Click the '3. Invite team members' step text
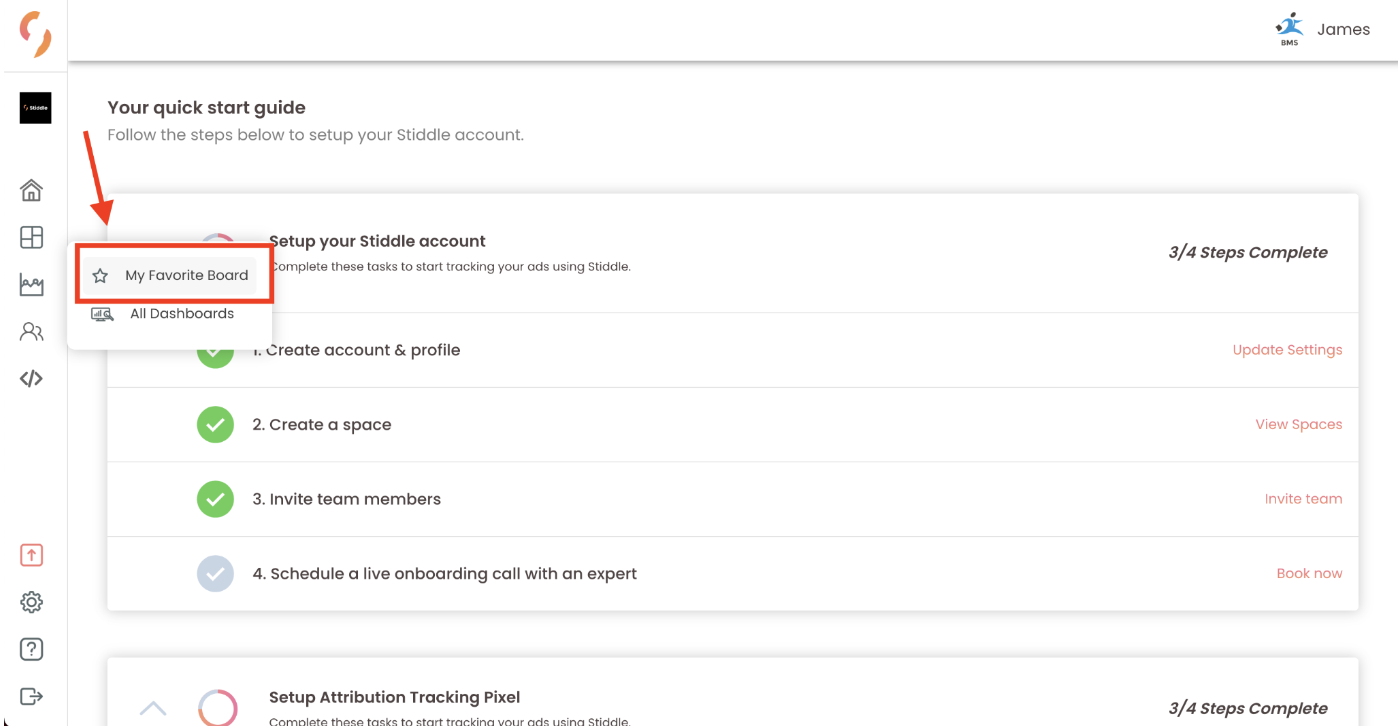Image resolution: width=1400 pixels, height=726 pixels. 346,499
